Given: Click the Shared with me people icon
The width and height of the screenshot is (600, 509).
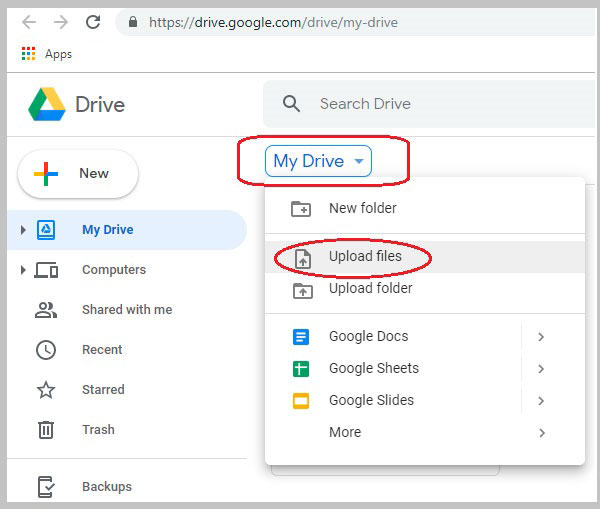Looking at the screenshot, I should (x=46, y=310).
